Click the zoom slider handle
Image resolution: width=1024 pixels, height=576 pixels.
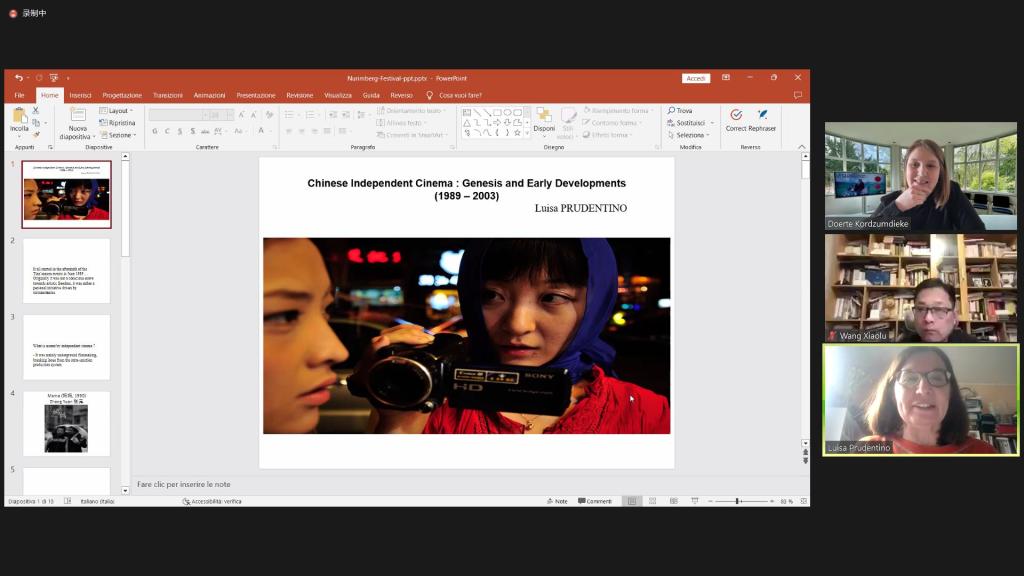tap(737, 502)
